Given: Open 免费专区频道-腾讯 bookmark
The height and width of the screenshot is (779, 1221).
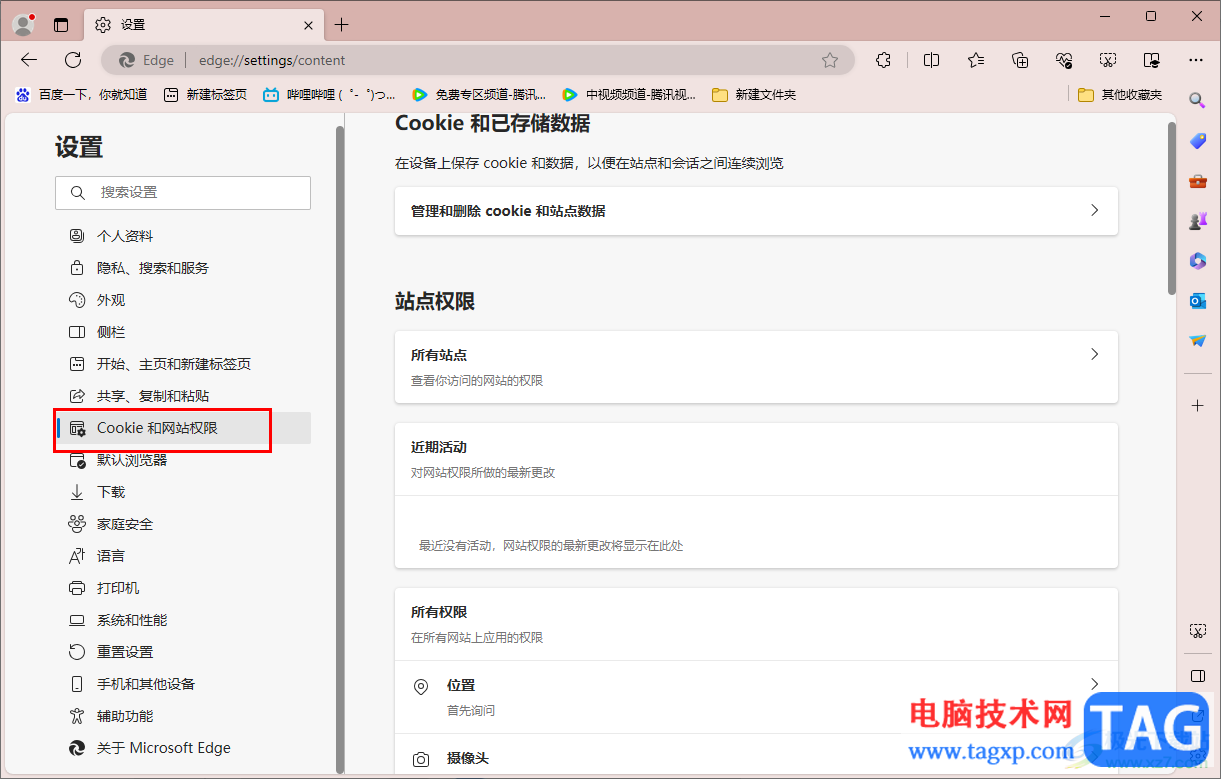Looking at the screenshot, I should [479, 95].
